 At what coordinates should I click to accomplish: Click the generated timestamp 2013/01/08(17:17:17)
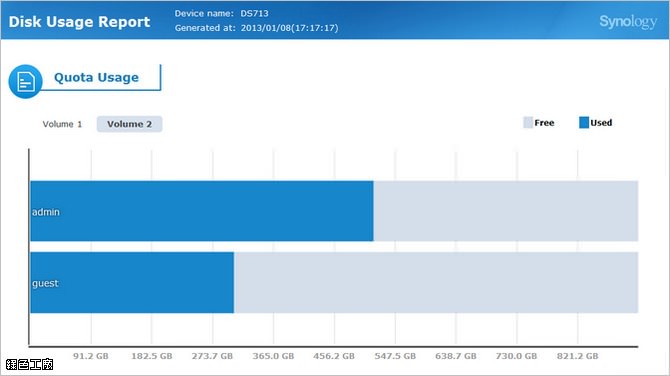pyautogui.click(x=289, y=28)
